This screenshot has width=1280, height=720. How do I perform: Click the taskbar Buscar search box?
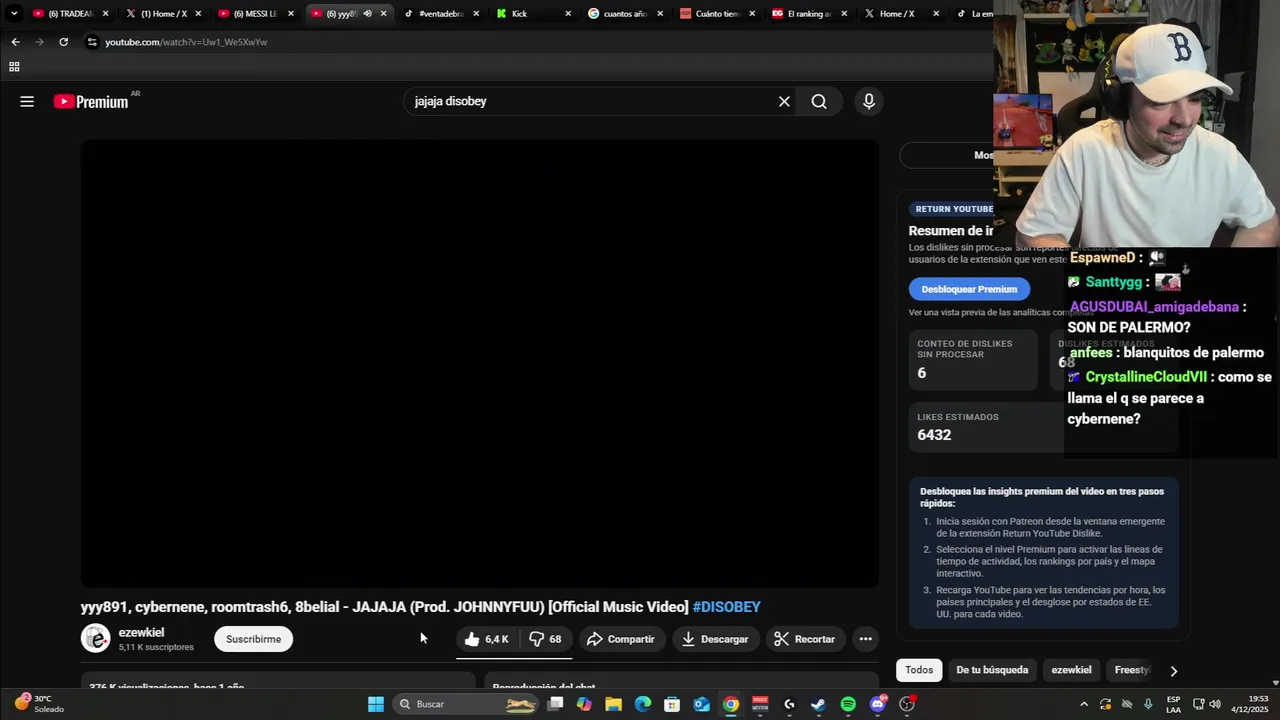pos(467,704)
